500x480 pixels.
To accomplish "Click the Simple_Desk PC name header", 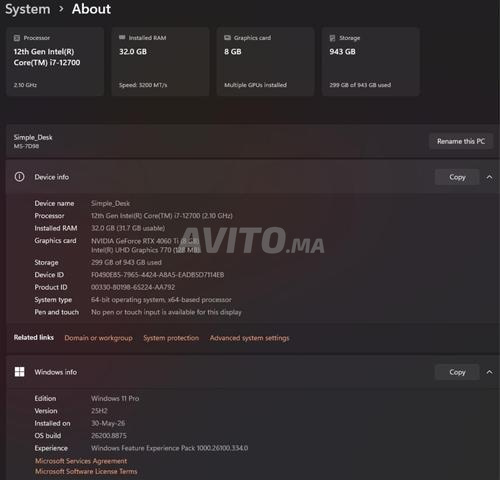I will point(33,137).
